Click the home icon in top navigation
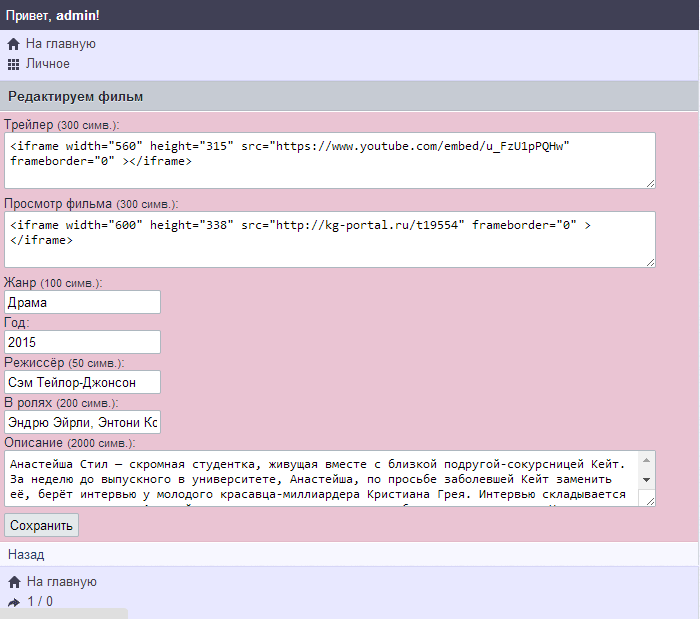700x619 pixels. pyautogui.click(x=13, y=44)
